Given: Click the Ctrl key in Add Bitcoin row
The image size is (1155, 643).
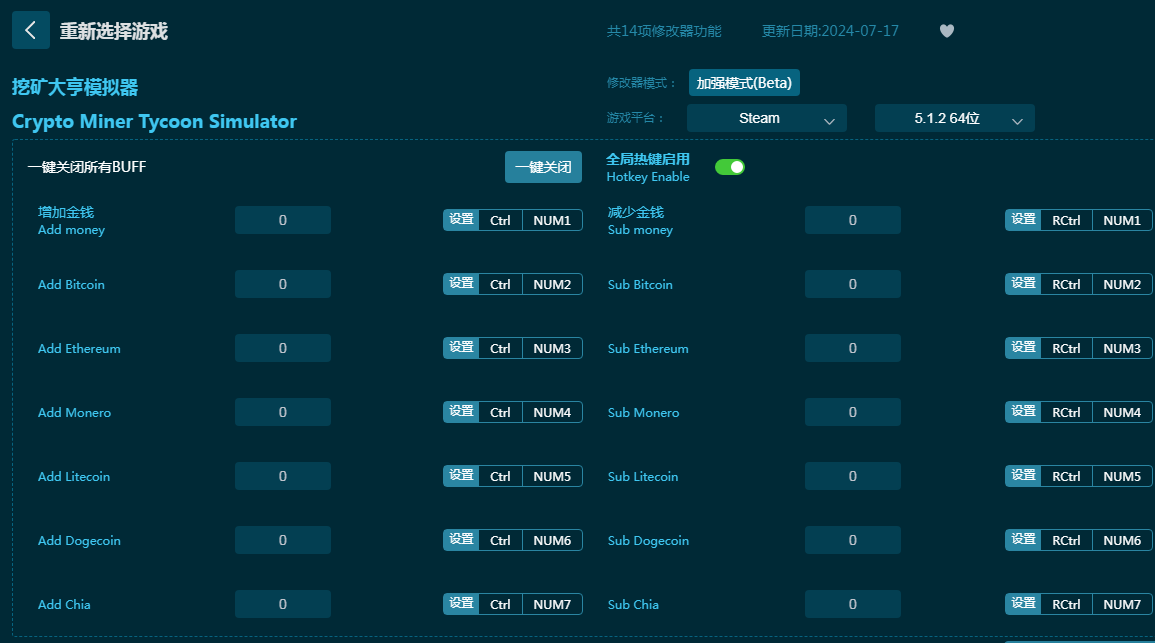Looking at the screenshot, I should click(x=500, y=284).
